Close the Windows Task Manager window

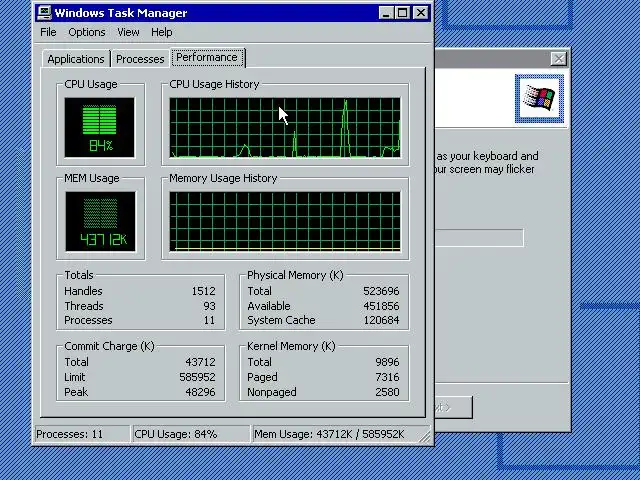tap(420, 13)
